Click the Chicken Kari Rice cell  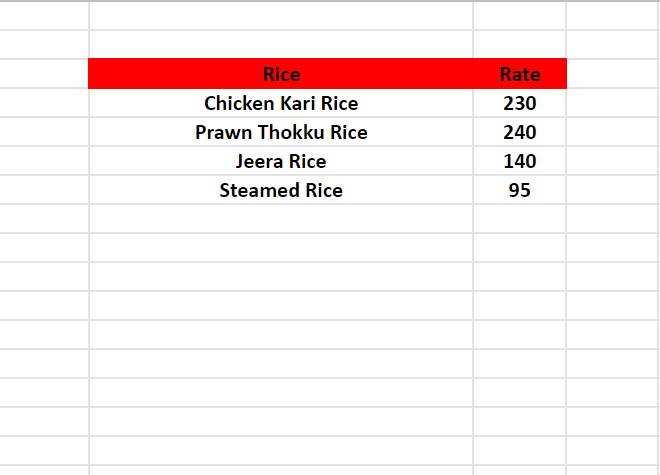(x=281, y=103)
